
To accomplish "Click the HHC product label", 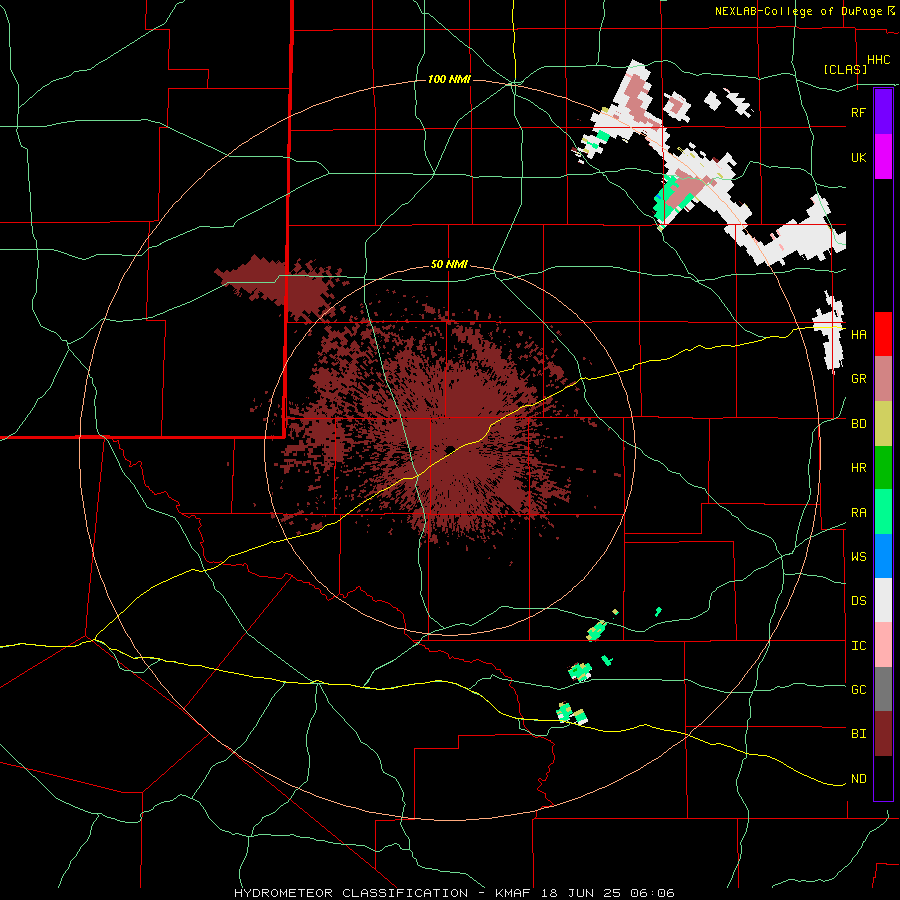I will [878, 60].
